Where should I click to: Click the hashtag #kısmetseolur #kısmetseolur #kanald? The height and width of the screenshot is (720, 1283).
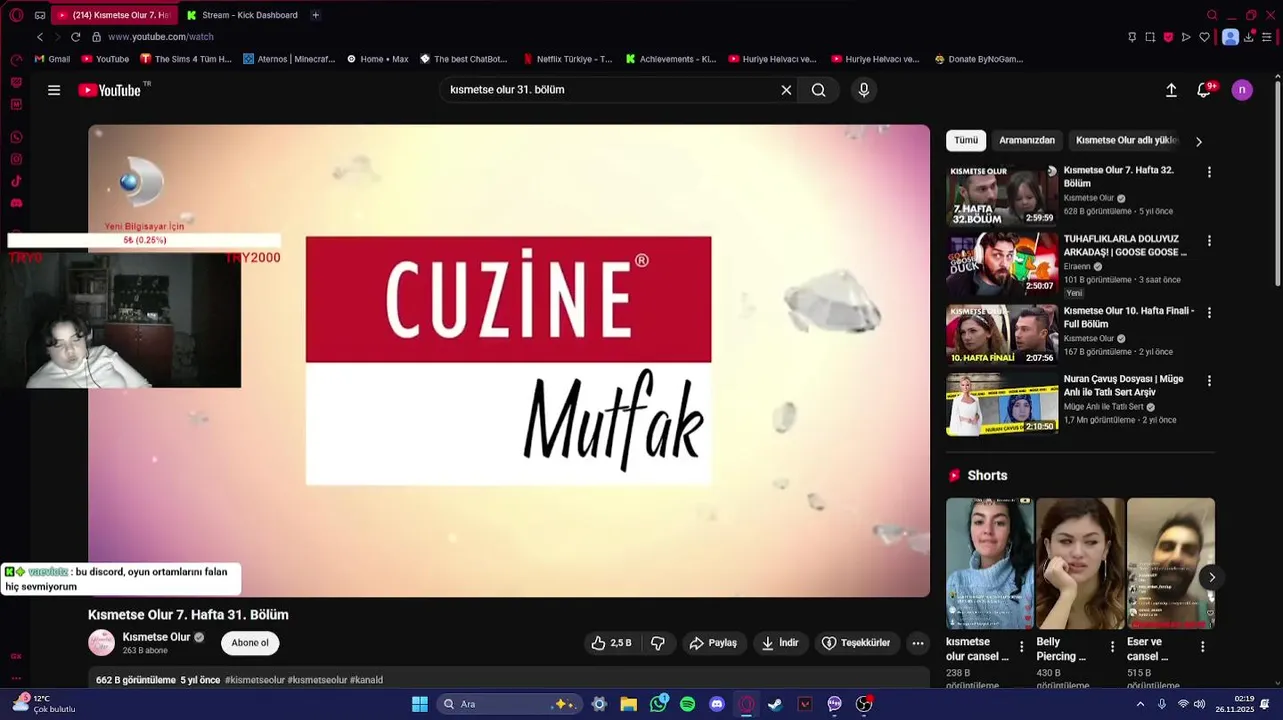[304, 680]
